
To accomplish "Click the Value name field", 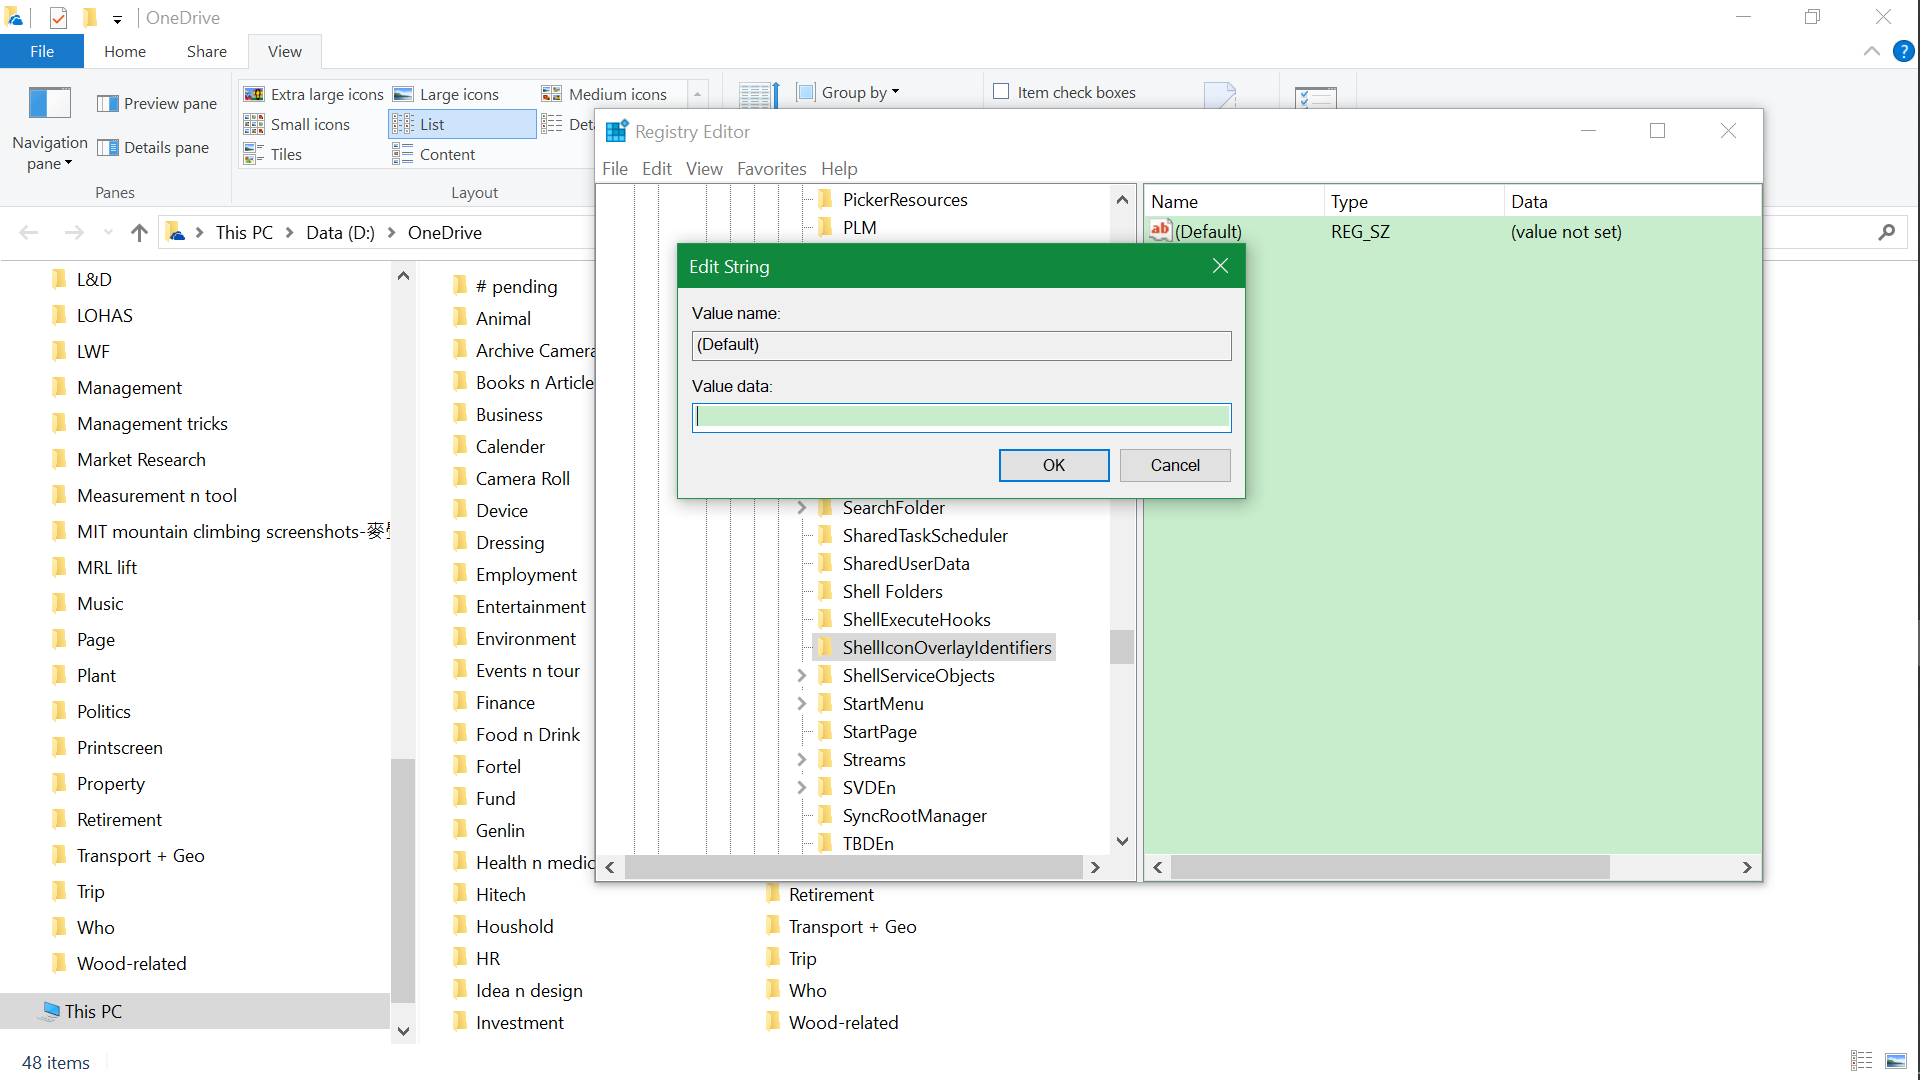I will point(961,345).
